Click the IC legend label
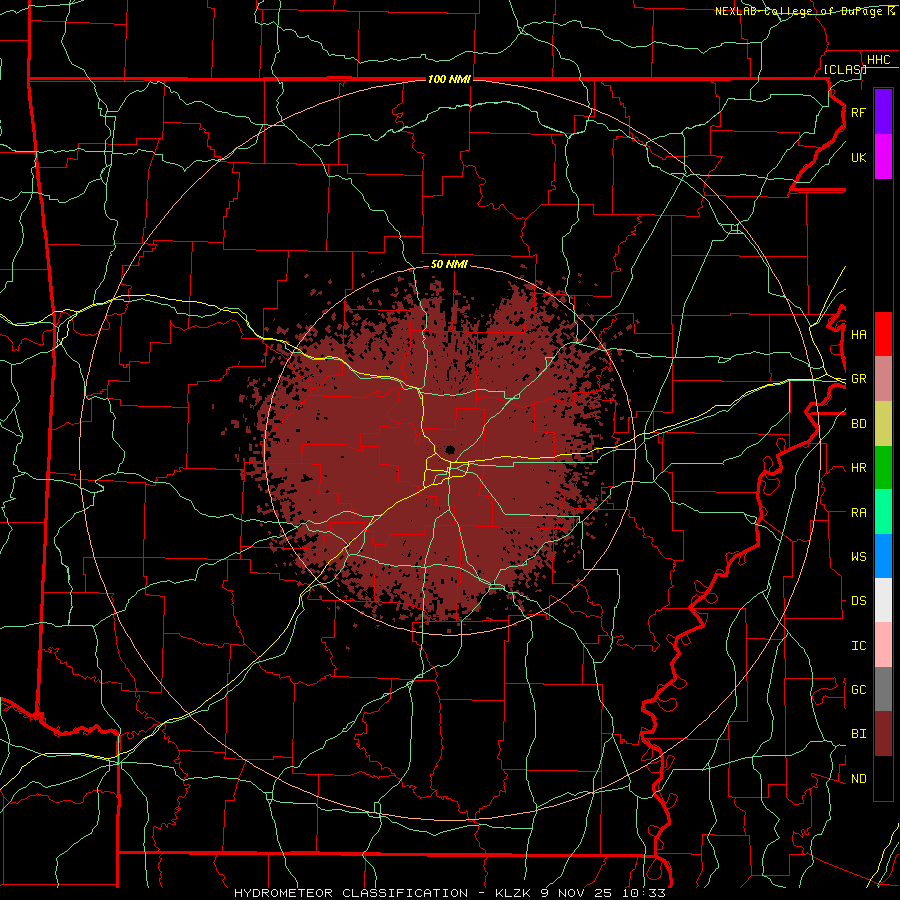The height and width of the screenshot is (900, 900). [858, 646]
